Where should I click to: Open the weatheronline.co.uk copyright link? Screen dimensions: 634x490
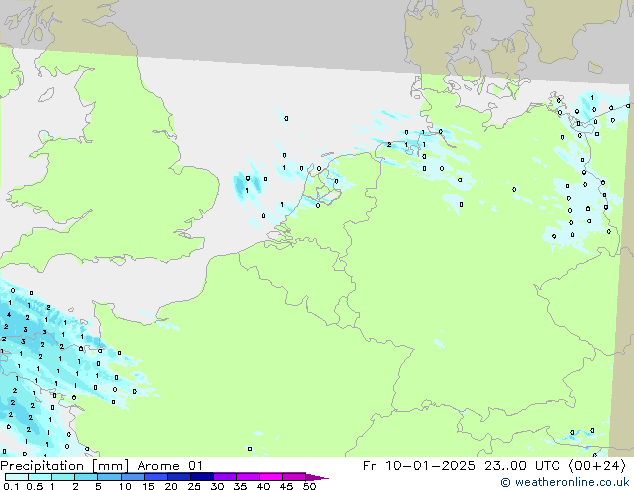565,482
